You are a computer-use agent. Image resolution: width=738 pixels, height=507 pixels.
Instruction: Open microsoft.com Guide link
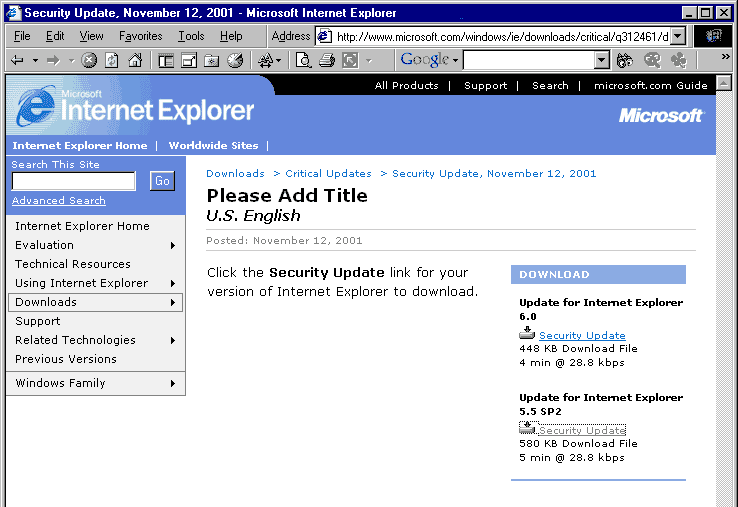[x=651, y=86]
